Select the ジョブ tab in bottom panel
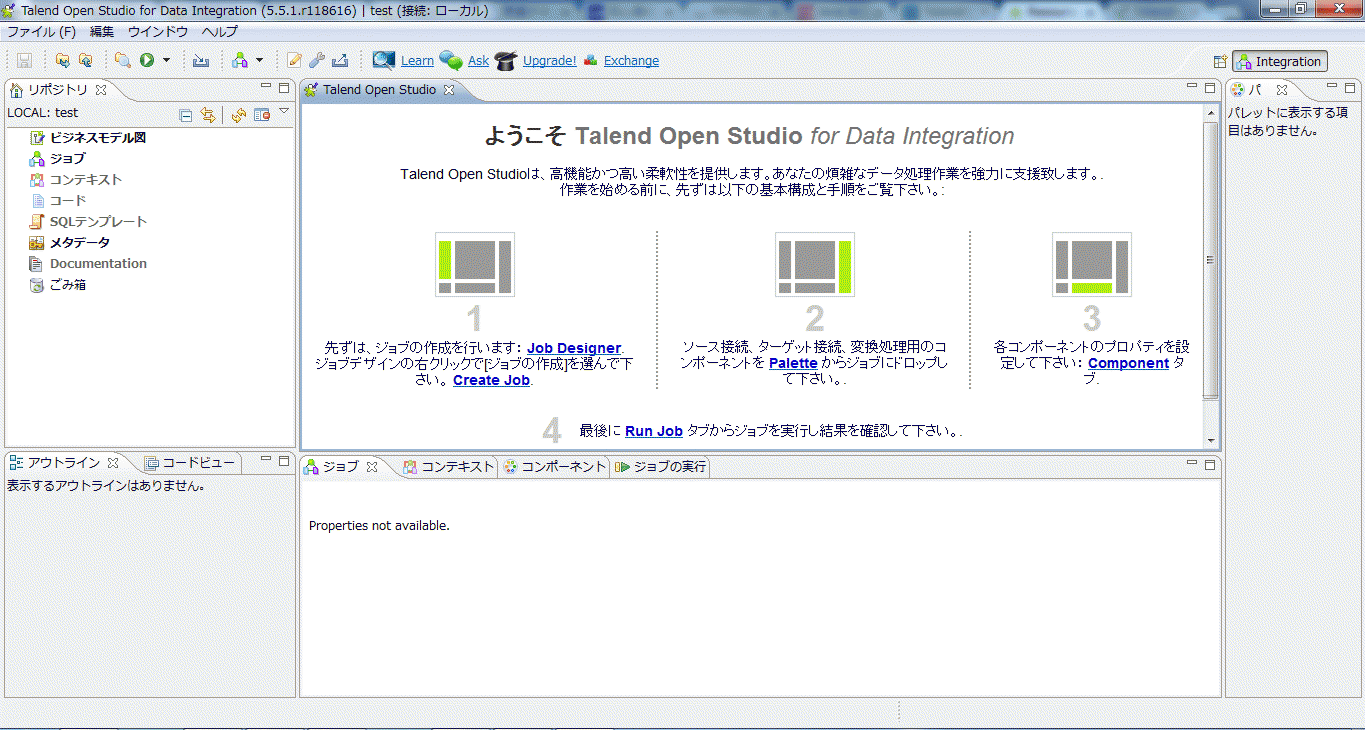 coord(339,467)
